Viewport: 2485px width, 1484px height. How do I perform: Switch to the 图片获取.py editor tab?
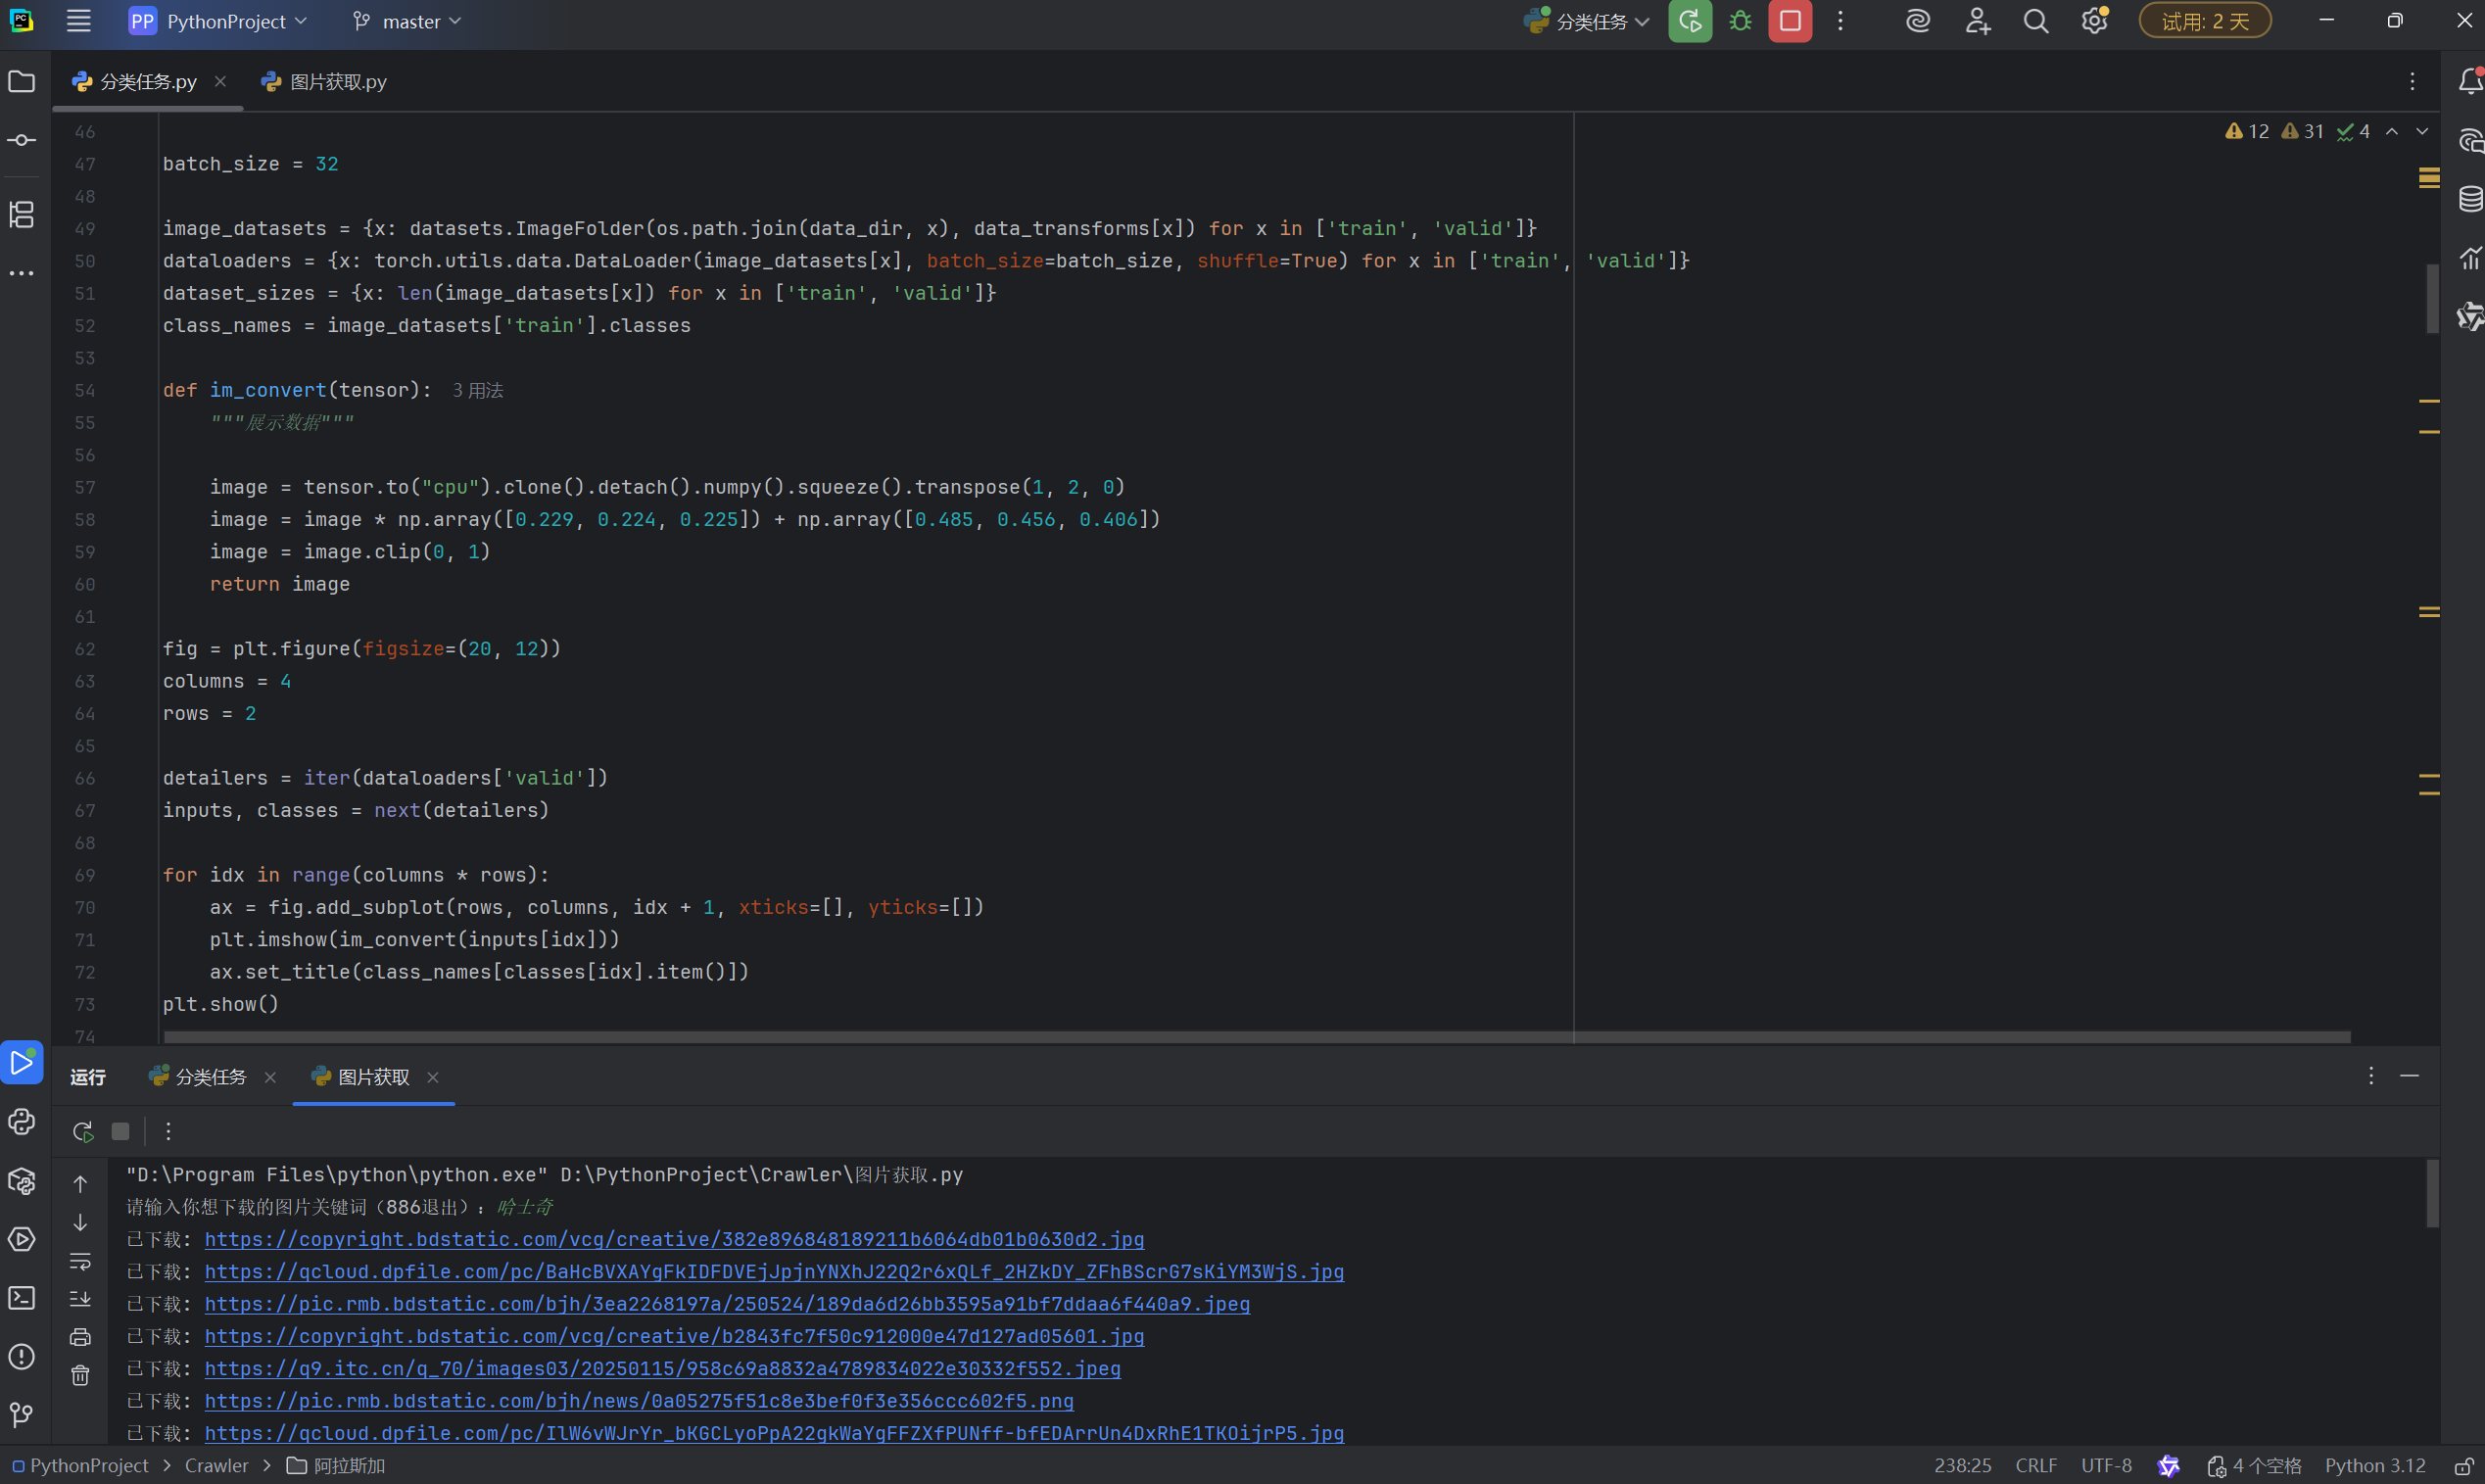[x=325, y=82]
